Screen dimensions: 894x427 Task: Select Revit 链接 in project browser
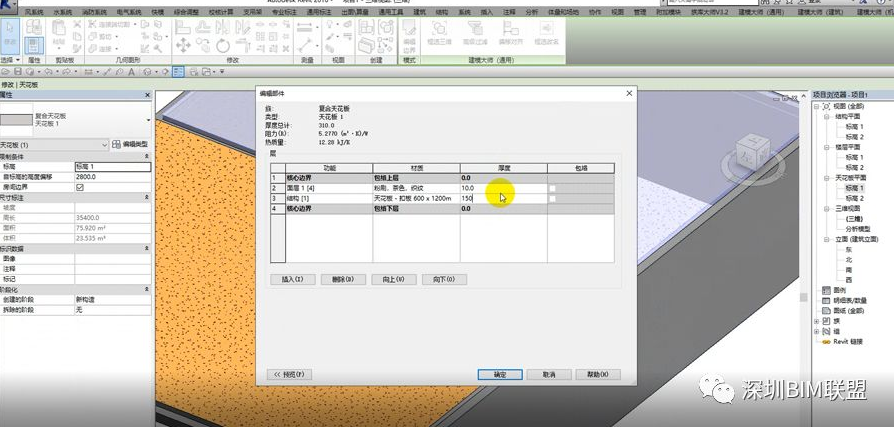tap(848, 342)
